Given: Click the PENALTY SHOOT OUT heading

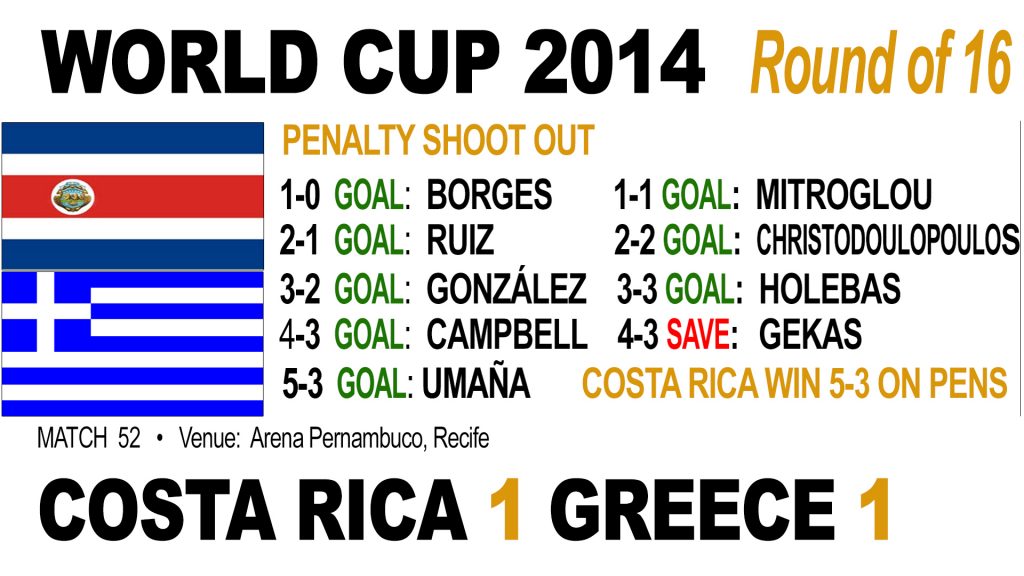Looking at the screenshot, I should click(x=438, y=140).
